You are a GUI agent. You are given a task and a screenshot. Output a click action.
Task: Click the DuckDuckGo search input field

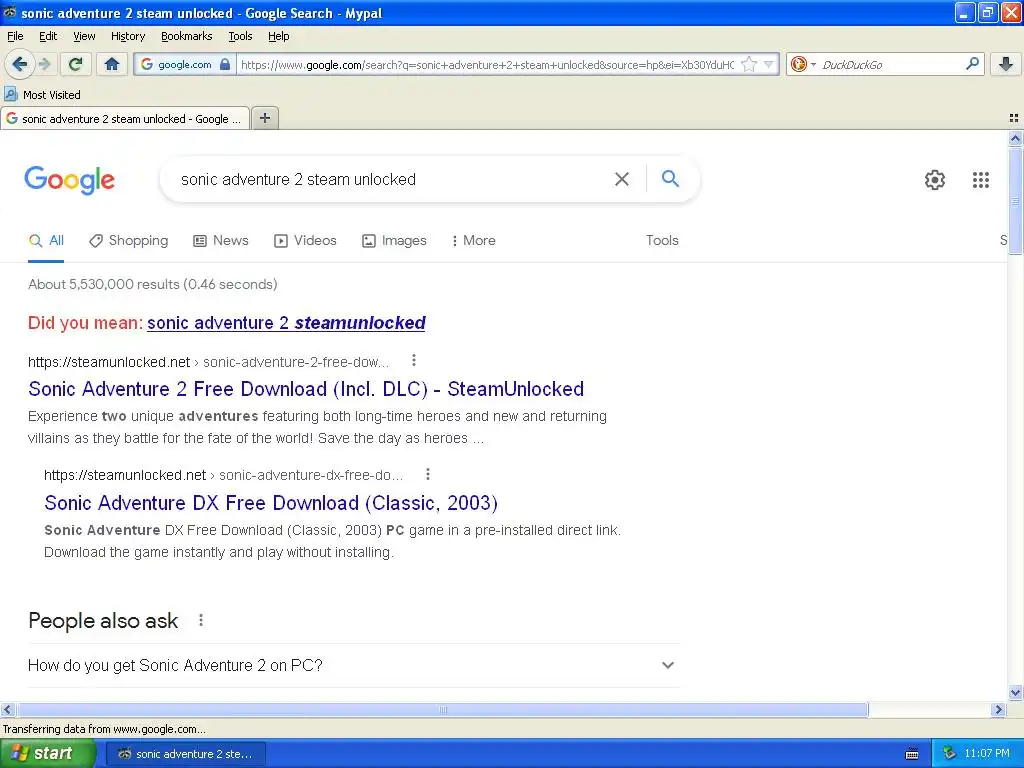pos(889,64)
